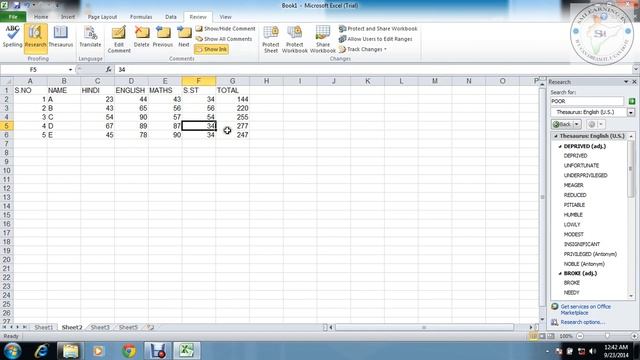
Task: Select Allow Users to Edit Ranges
Action: tap(376, 39)
